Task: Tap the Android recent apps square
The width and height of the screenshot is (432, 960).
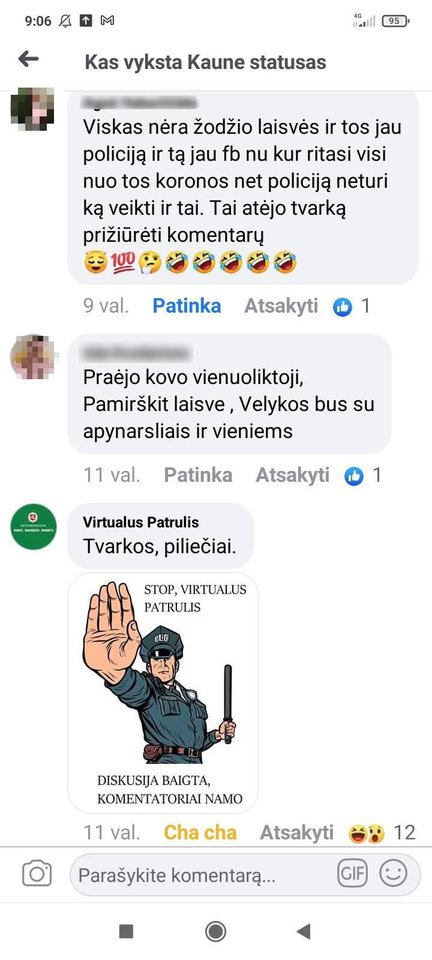Action: (x=126, y=931)
